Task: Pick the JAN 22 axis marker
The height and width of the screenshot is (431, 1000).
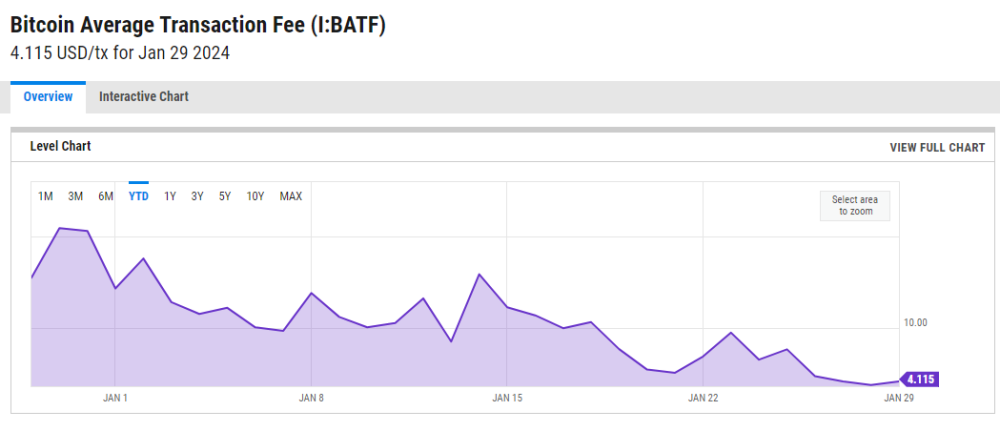Action: point(703,398)
